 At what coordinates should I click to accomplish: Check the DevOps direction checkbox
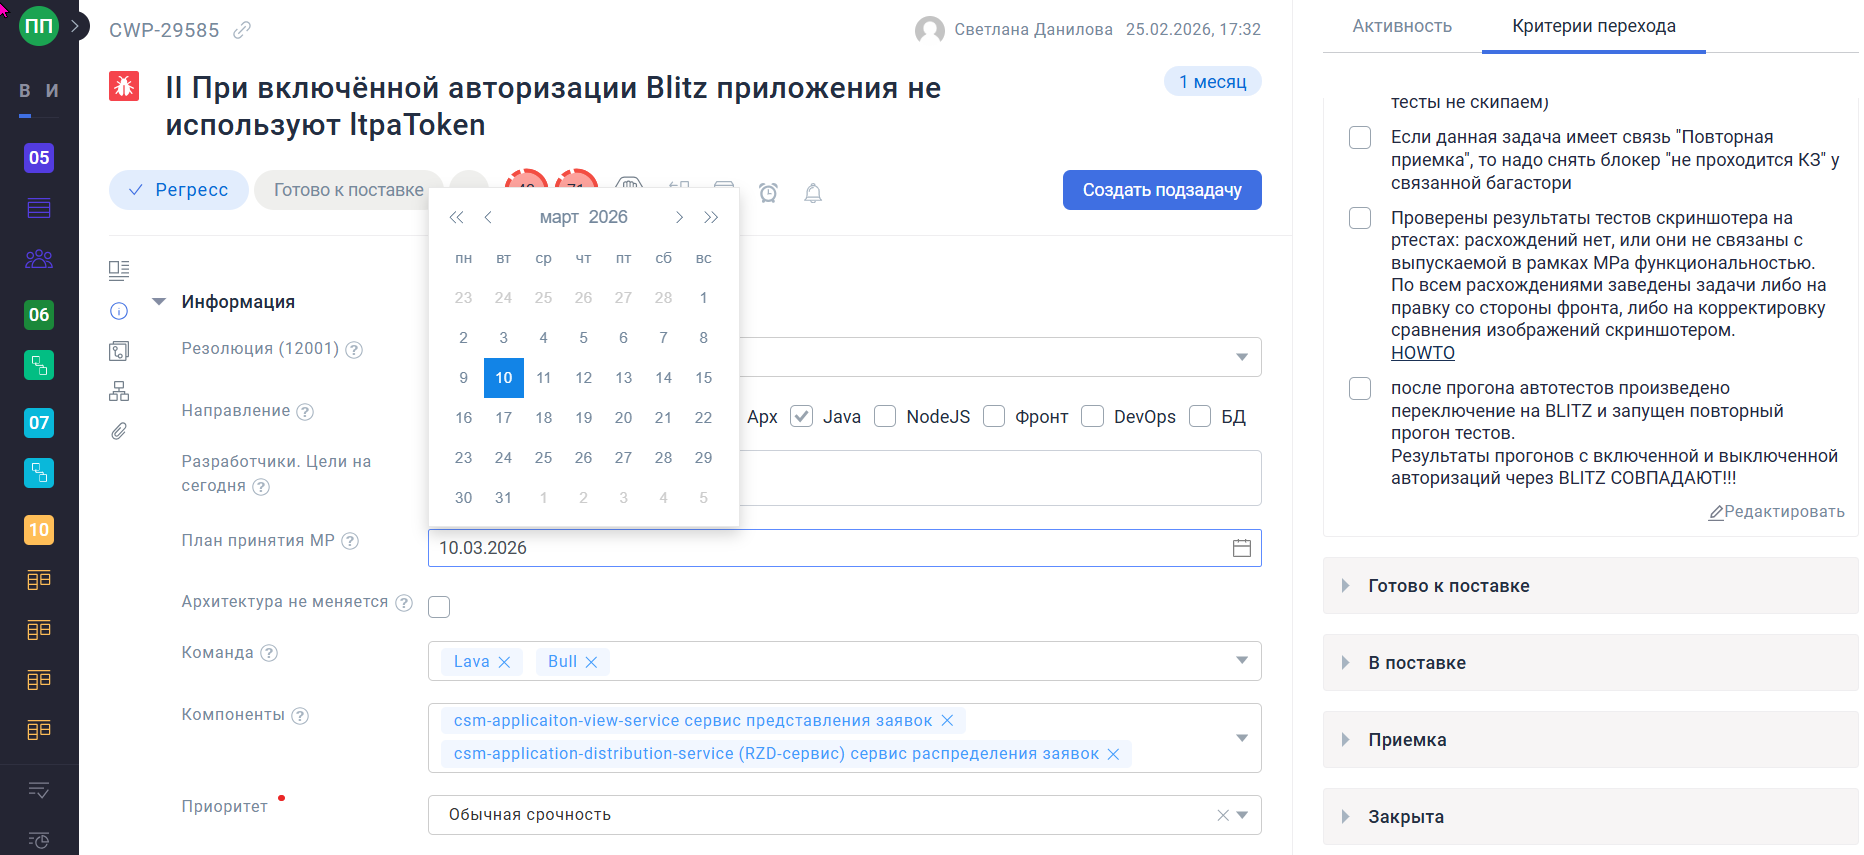pos(1093,416)
